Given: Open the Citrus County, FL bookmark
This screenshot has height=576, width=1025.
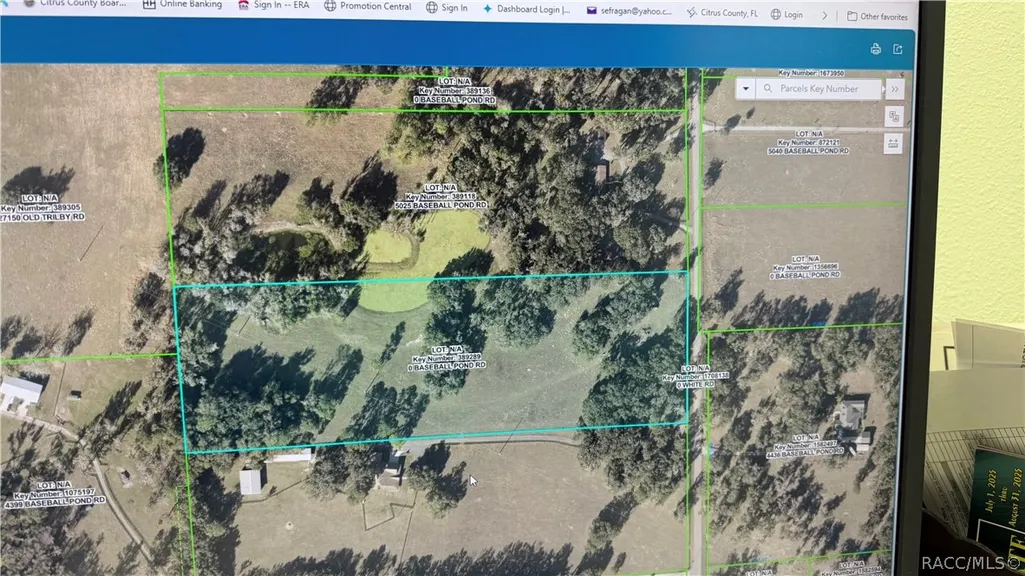Looking at the screenshot, I should tap(722, 12).
